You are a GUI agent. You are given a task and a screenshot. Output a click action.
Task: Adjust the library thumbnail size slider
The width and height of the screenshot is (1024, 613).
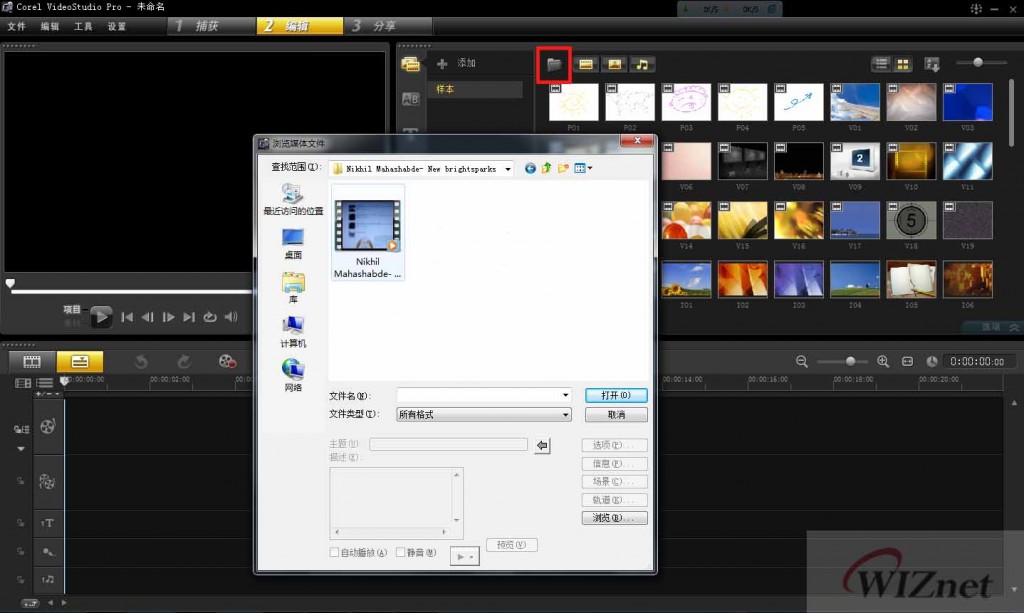pos(977,63)
